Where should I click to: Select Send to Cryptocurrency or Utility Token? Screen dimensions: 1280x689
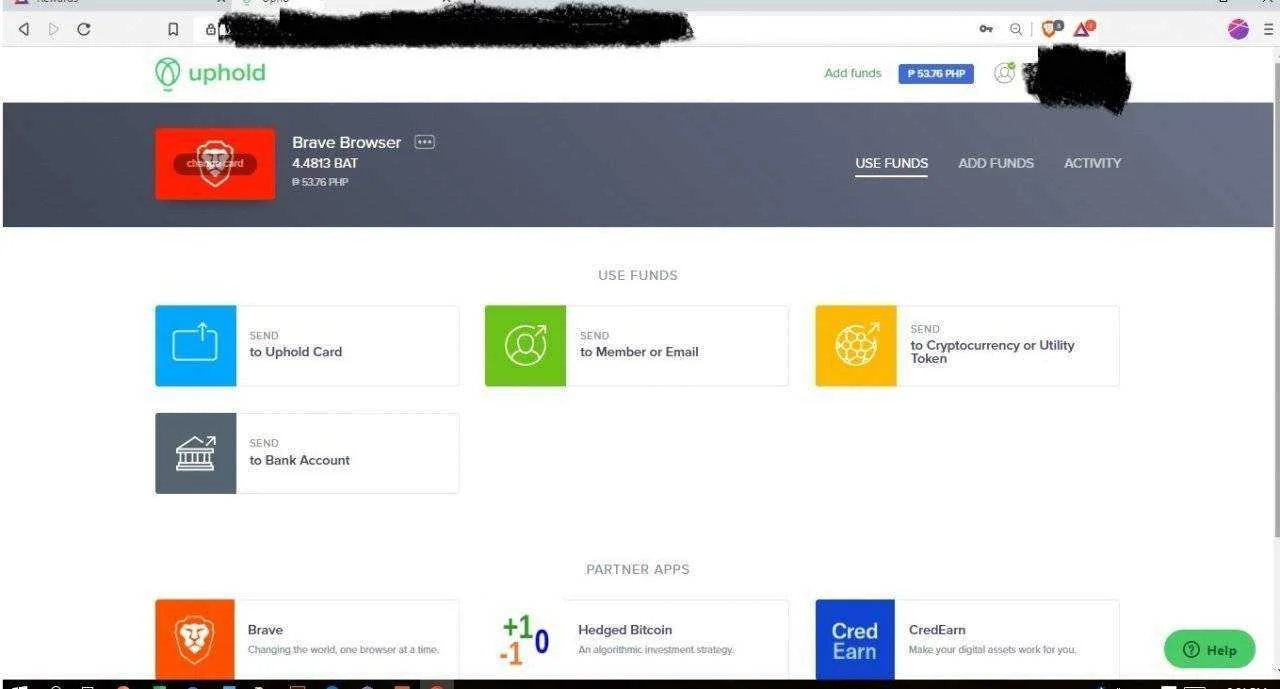(x=967, y=346)
